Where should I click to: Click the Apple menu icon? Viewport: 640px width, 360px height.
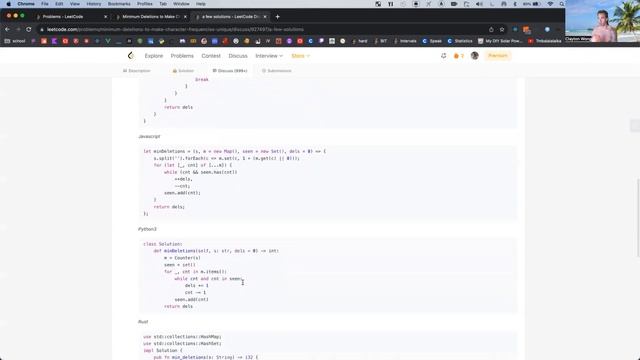click(9, 4)
